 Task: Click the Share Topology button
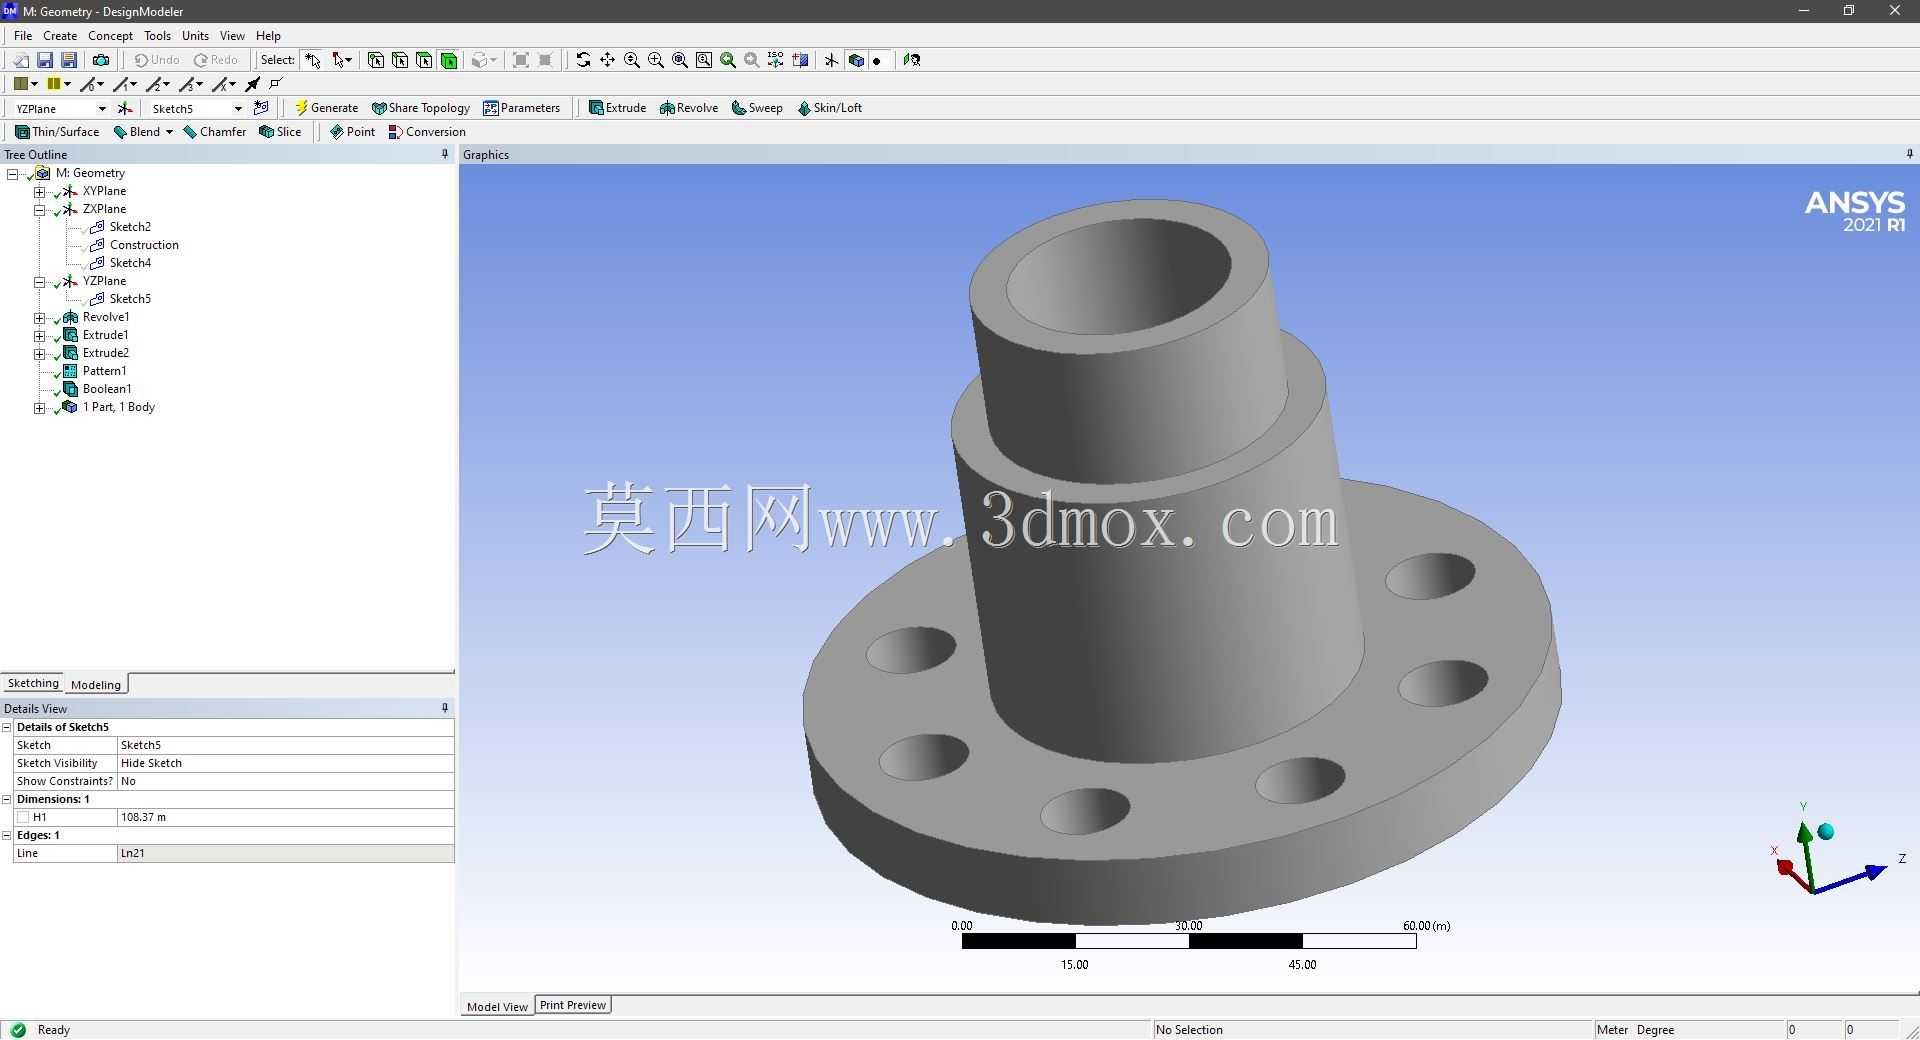[x=420, y=108]
